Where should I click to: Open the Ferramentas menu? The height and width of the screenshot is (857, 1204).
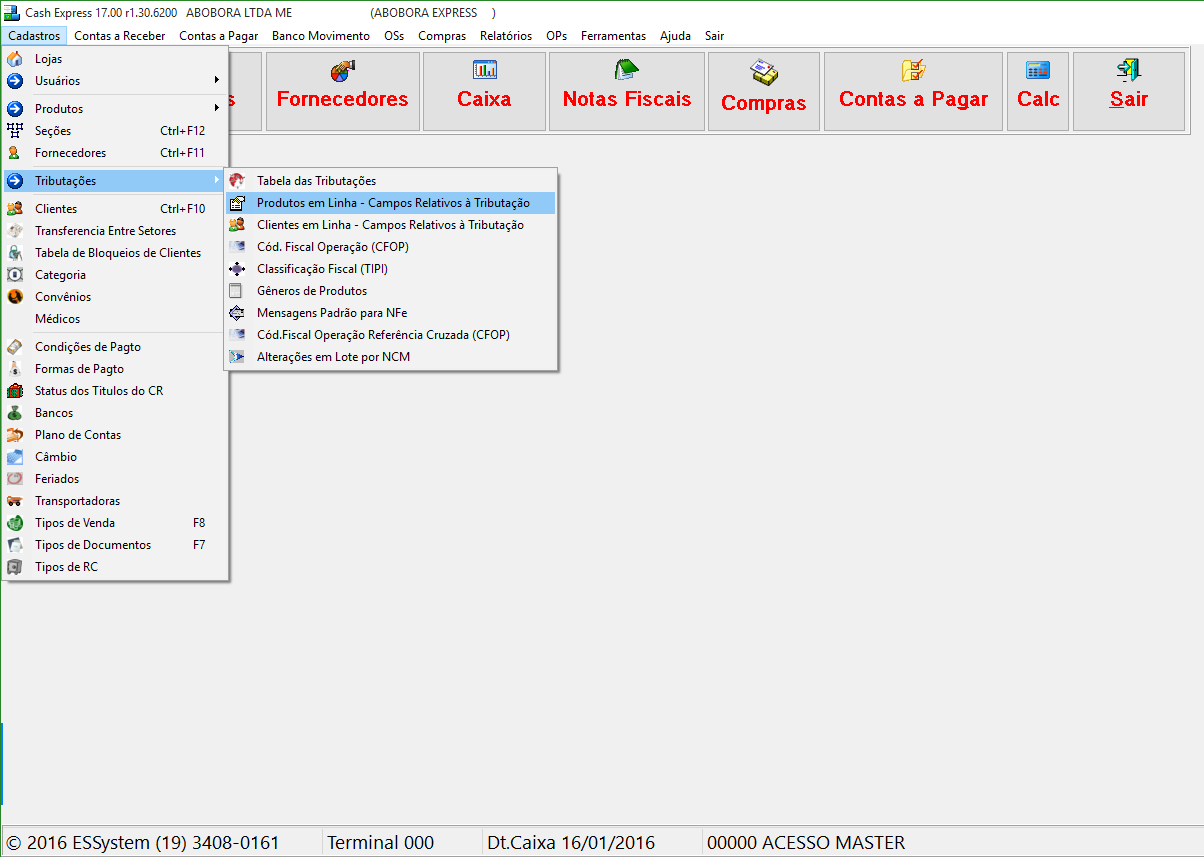[613, 36]
